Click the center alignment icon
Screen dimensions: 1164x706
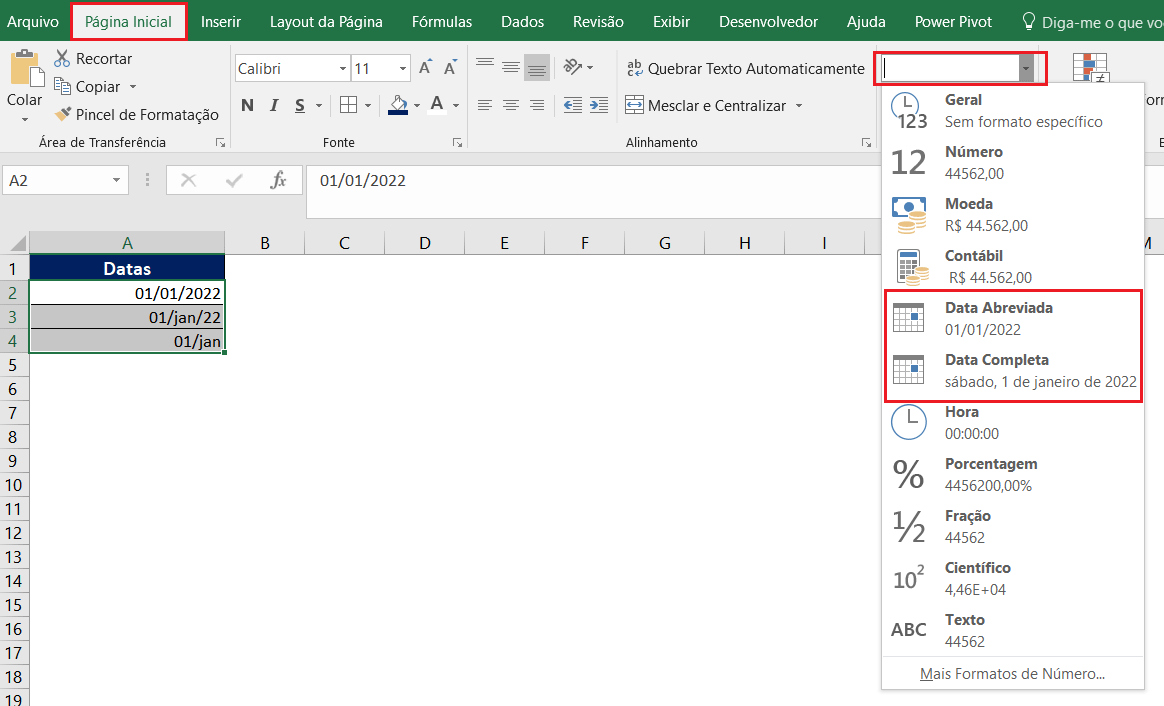510,104
